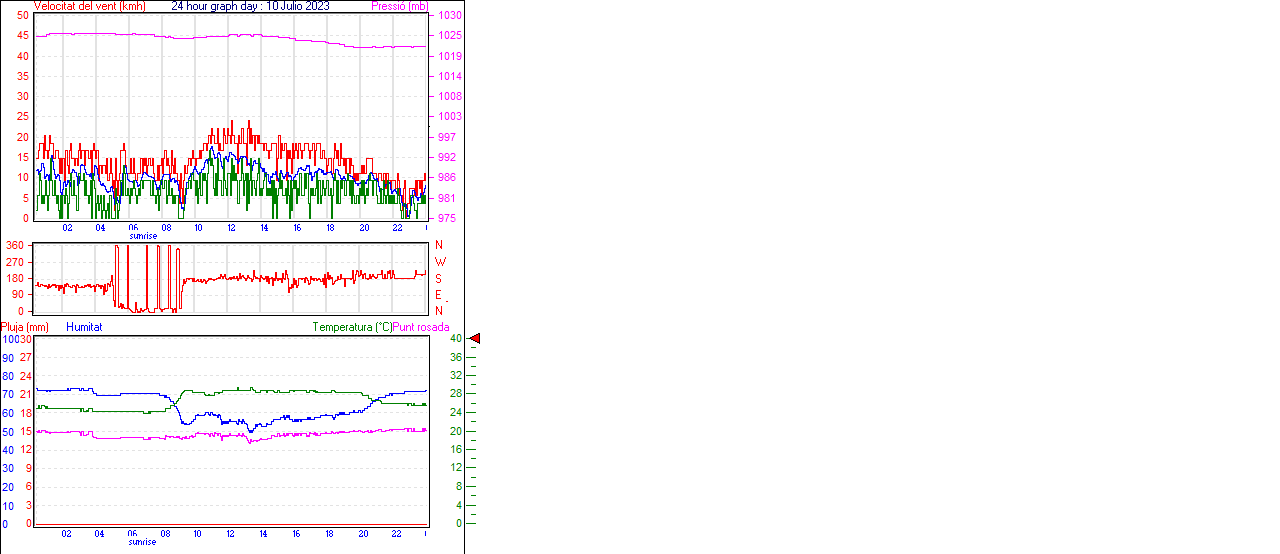The width and height of the screenshot is (1280, 554).
Task: Click the red triangle marker beside 40
Action: coord(475,339)
